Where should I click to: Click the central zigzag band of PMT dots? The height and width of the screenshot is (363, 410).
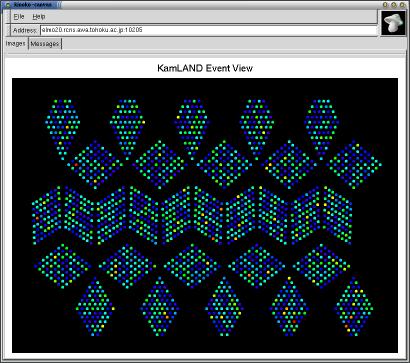(x=192, y=215)
